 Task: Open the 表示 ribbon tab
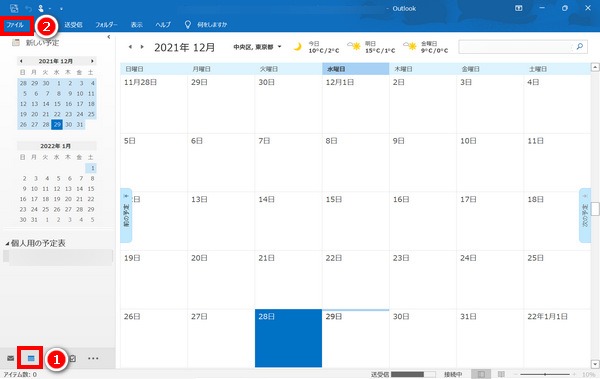[137, 25]
